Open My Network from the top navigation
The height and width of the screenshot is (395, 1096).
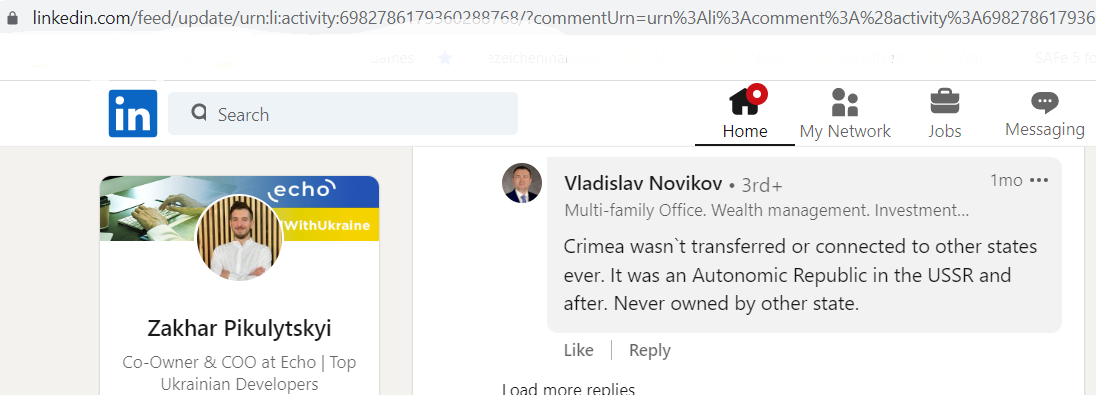(x=845, y=114)
